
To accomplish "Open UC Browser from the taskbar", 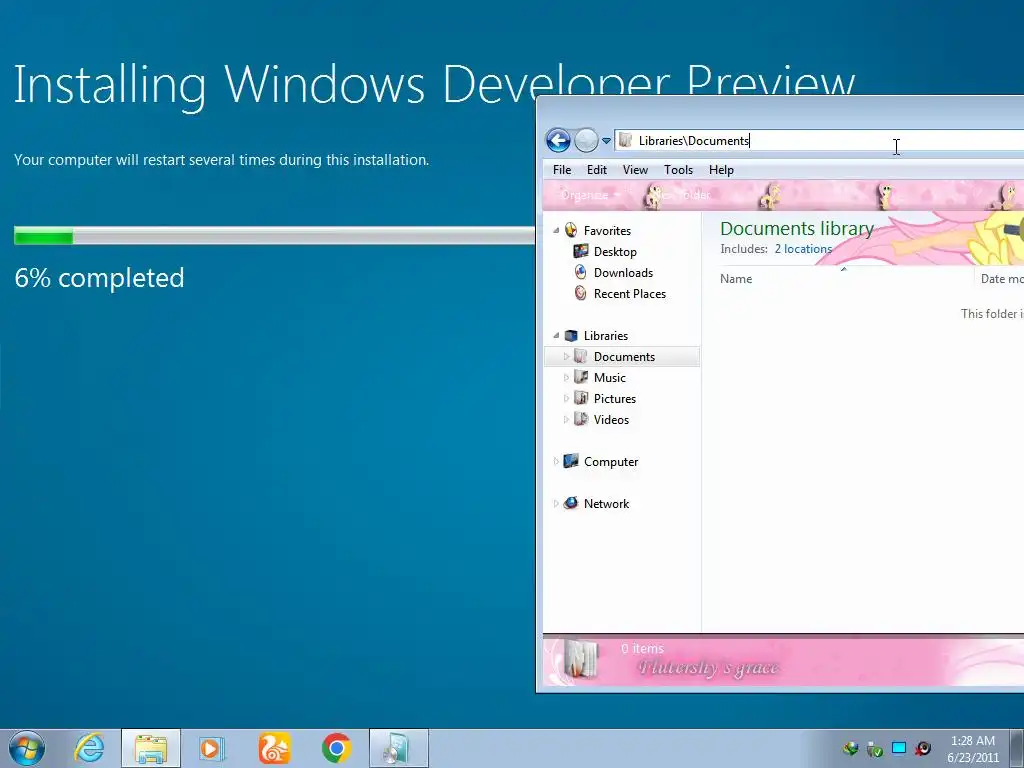I will [274, 748].
